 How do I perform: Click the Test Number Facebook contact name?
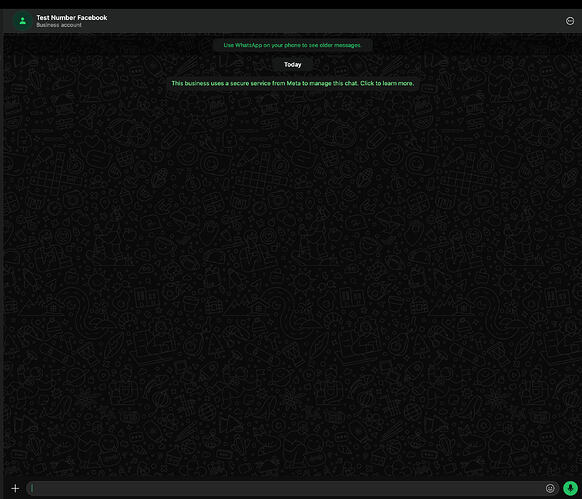pos(72,17)
